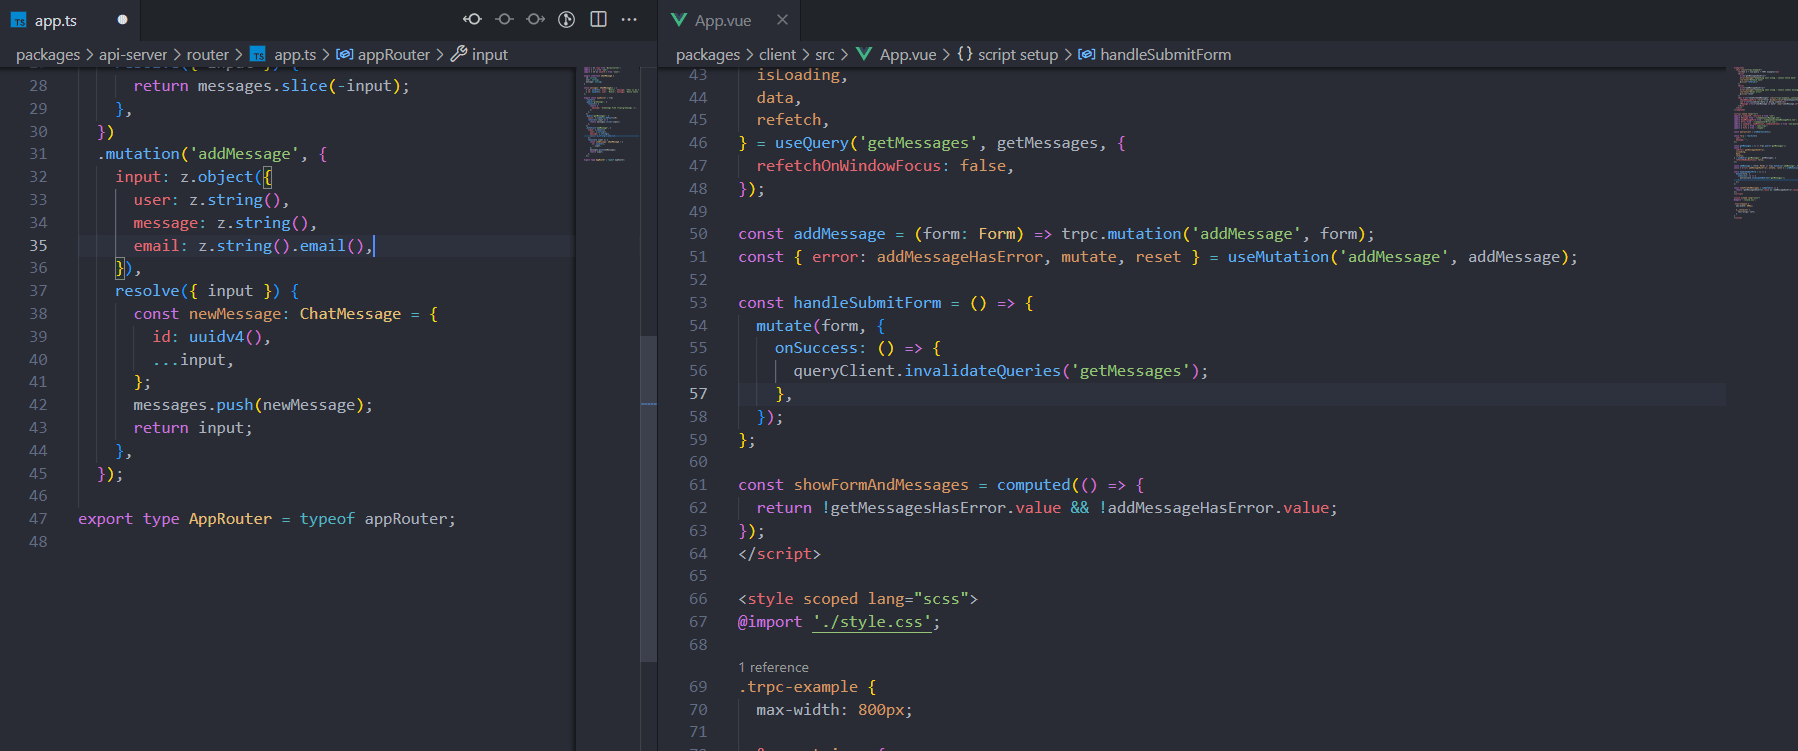Image resolution: width=1798 pixels, height=751 pixels.
Task: Click the '1 reference' code lens link
Action: pyautogui.click(x=773, y=667)
